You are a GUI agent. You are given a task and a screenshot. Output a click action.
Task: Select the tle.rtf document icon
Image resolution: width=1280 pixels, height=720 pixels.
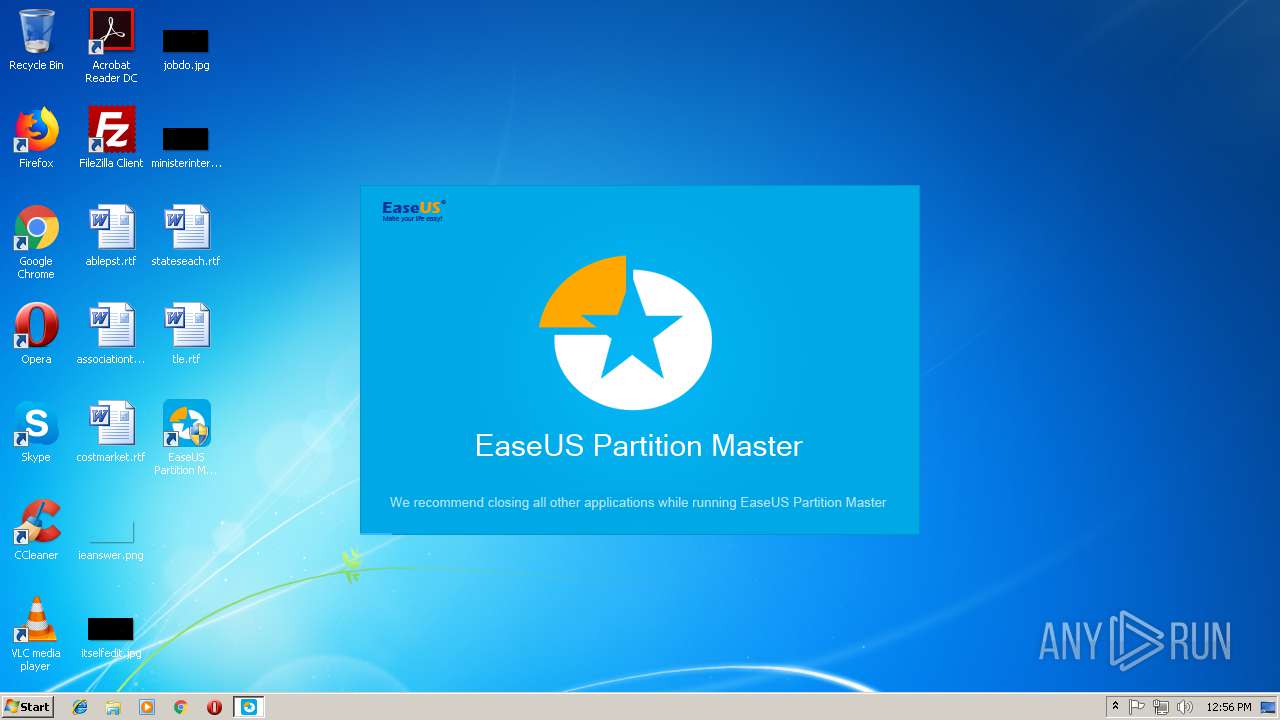(186, 334)
